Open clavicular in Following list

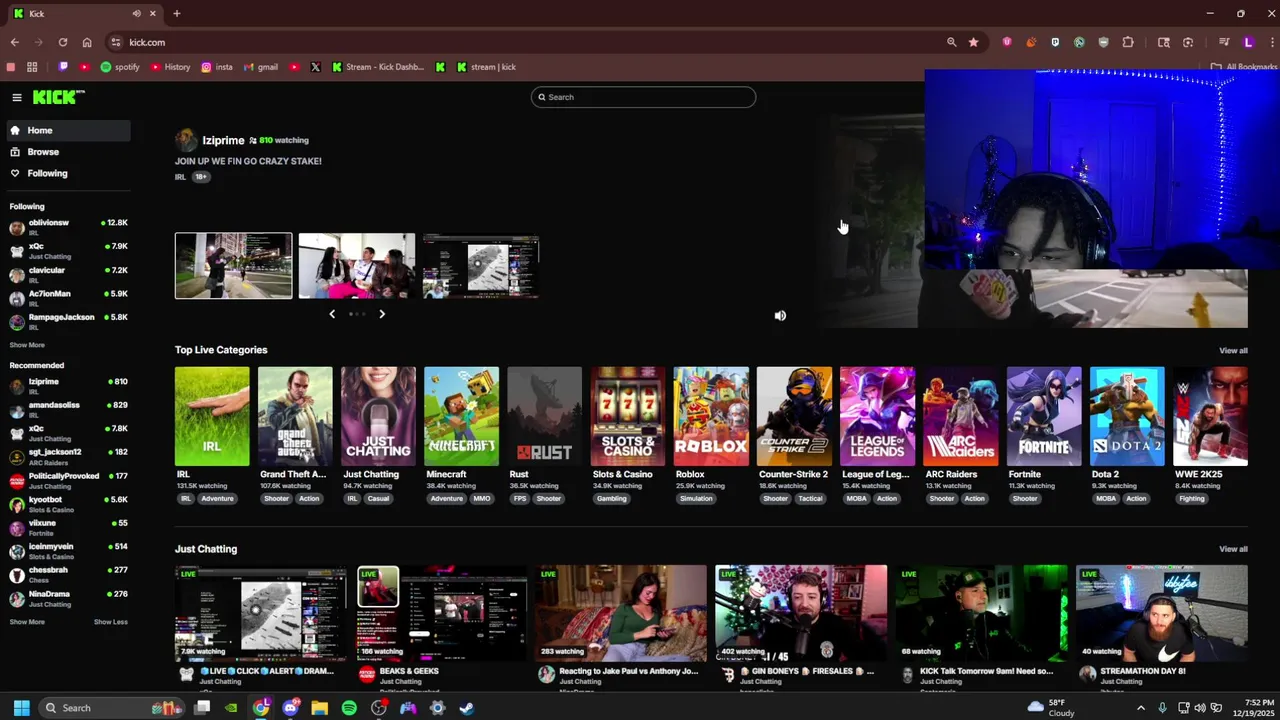tap(68, 274)
